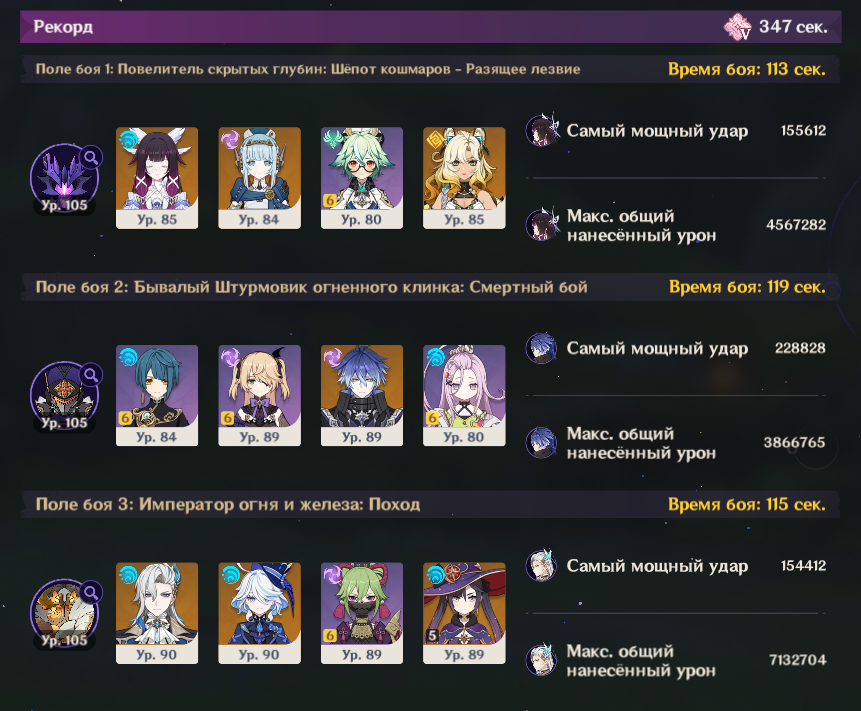Select the level 85 dark-haired character with white horns
This screenshot has width=861, height=711.
[x=157, y=178]
